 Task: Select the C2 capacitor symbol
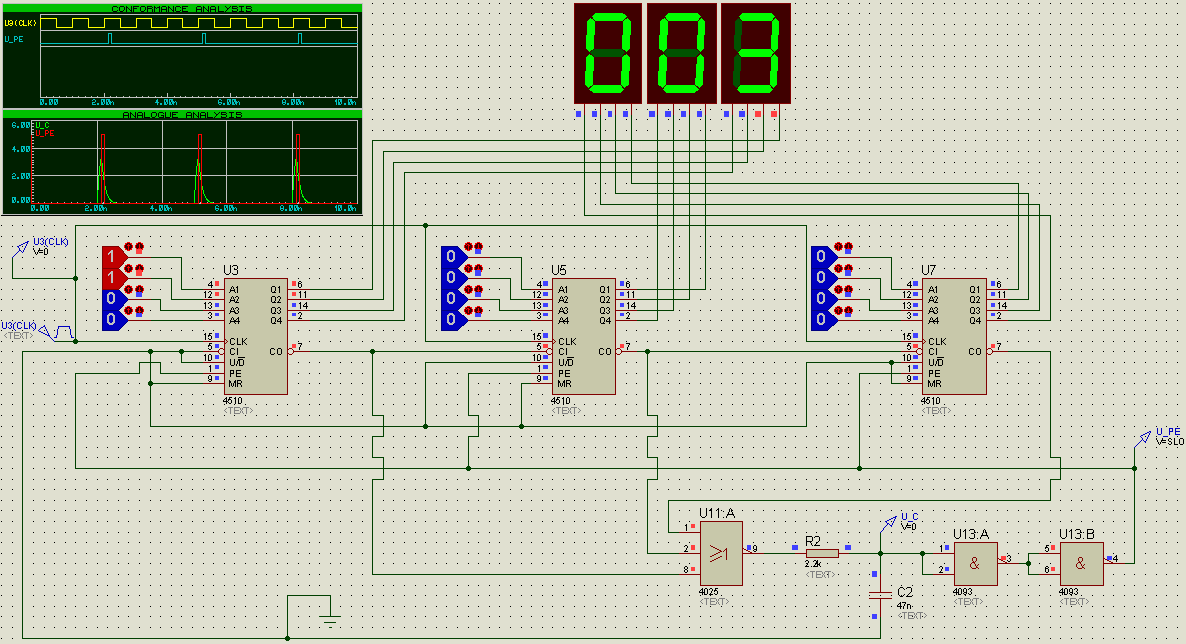(x=880, y=595)
